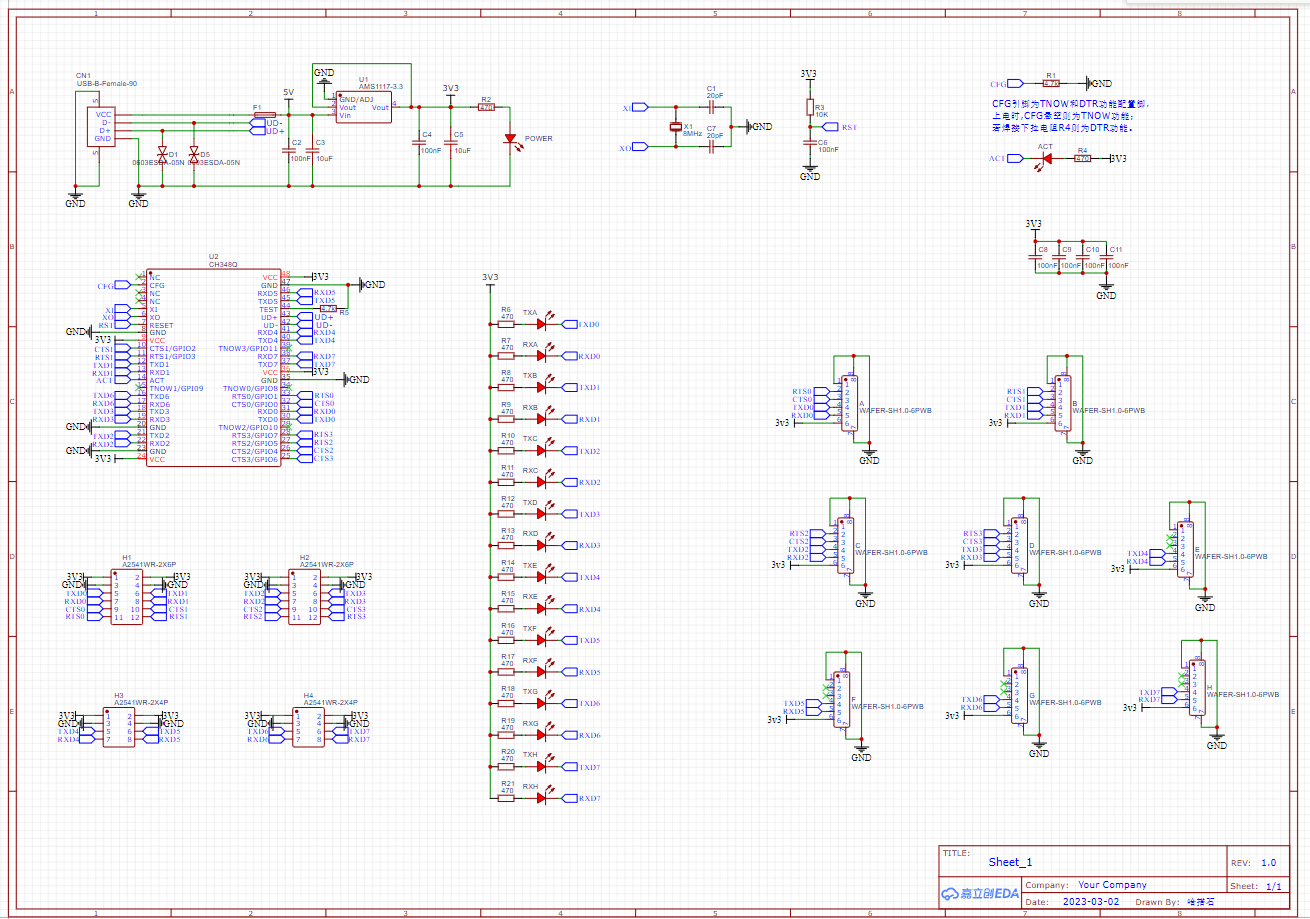Click the Sheet_1 title text

pos(1010,862)
